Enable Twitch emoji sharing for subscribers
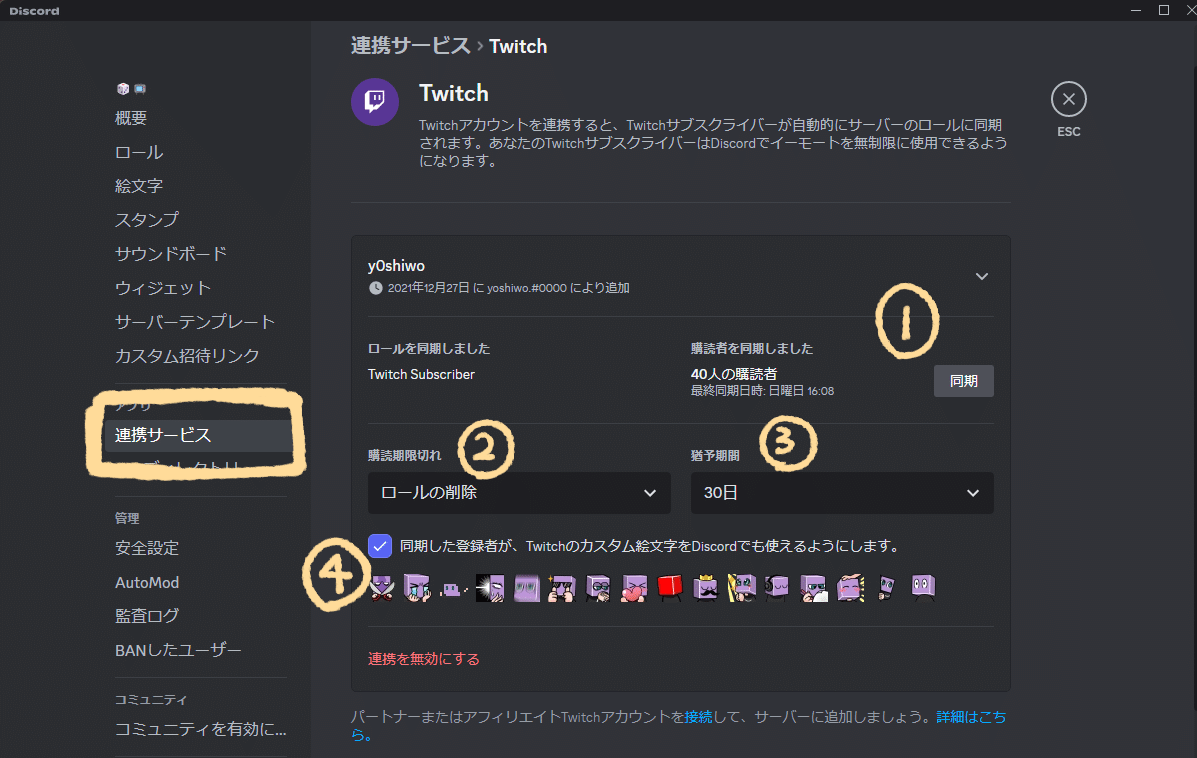 point(379,546)
